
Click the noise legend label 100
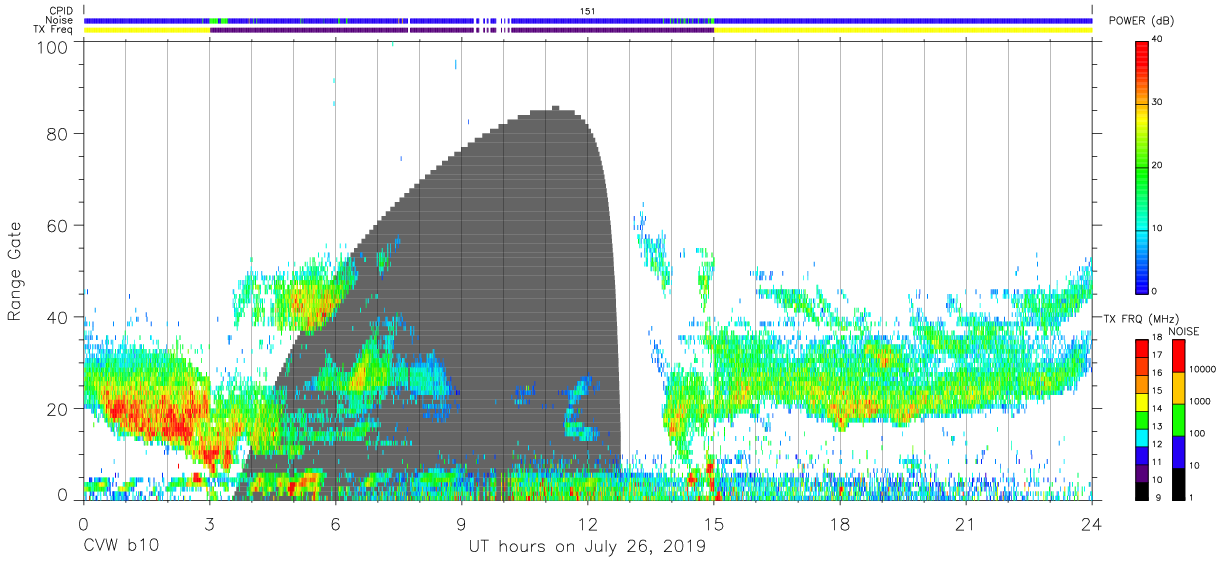(1197, 433)
